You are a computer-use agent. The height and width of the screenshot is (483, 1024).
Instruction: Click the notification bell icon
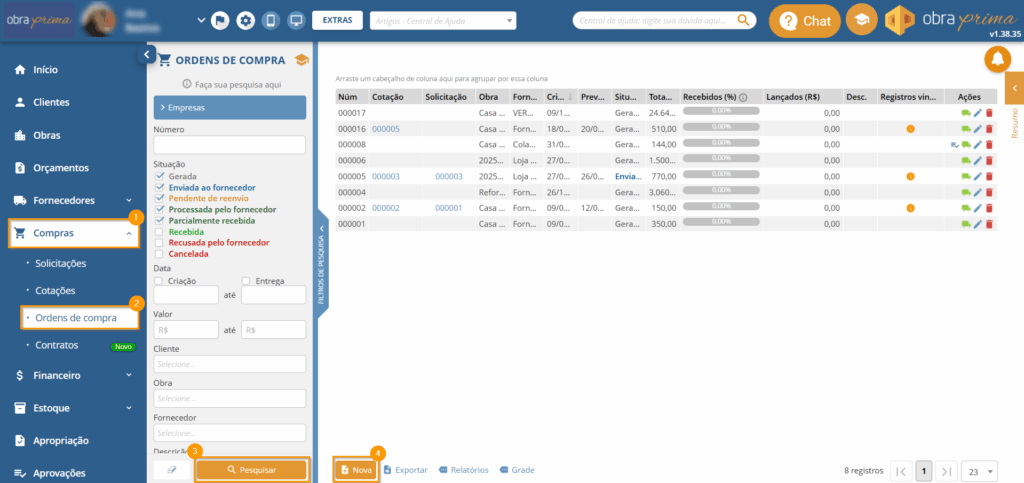click(997, 60)
